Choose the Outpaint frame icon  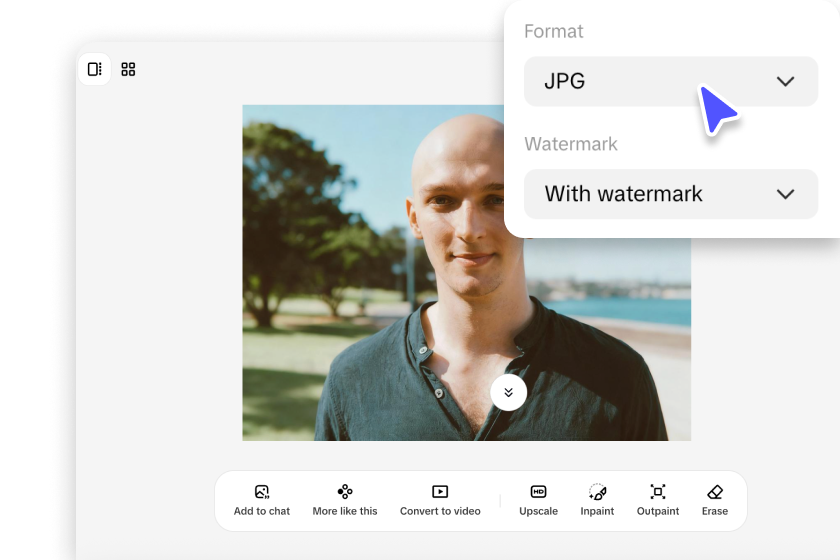pyautogui.click(x=657, y=491)
